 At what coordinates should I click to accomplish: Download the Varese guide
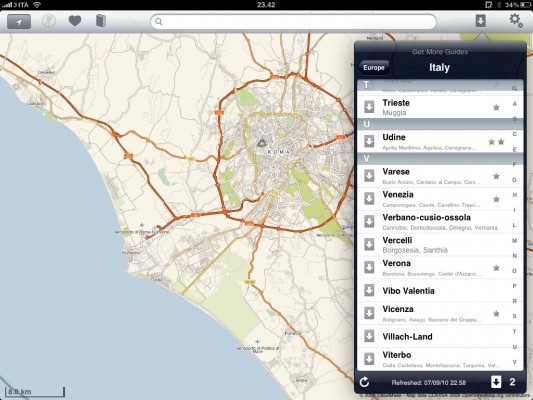tap(369, 176)
